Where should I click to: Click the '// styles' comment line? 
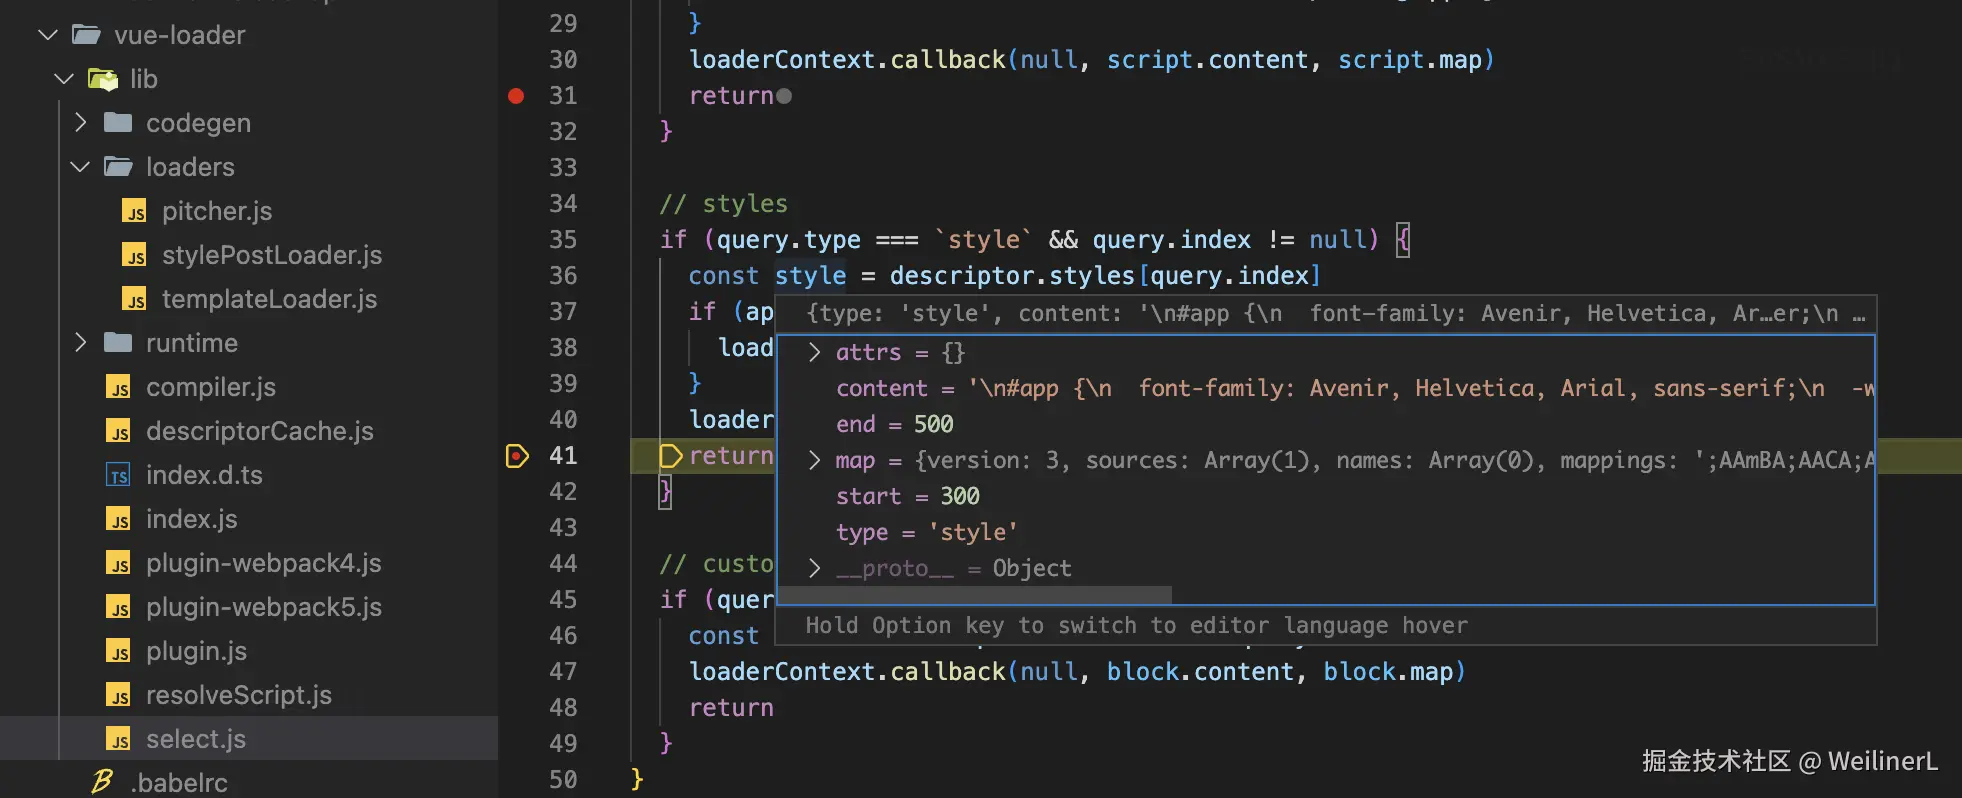pyautogui.click(x=724, y=204)
